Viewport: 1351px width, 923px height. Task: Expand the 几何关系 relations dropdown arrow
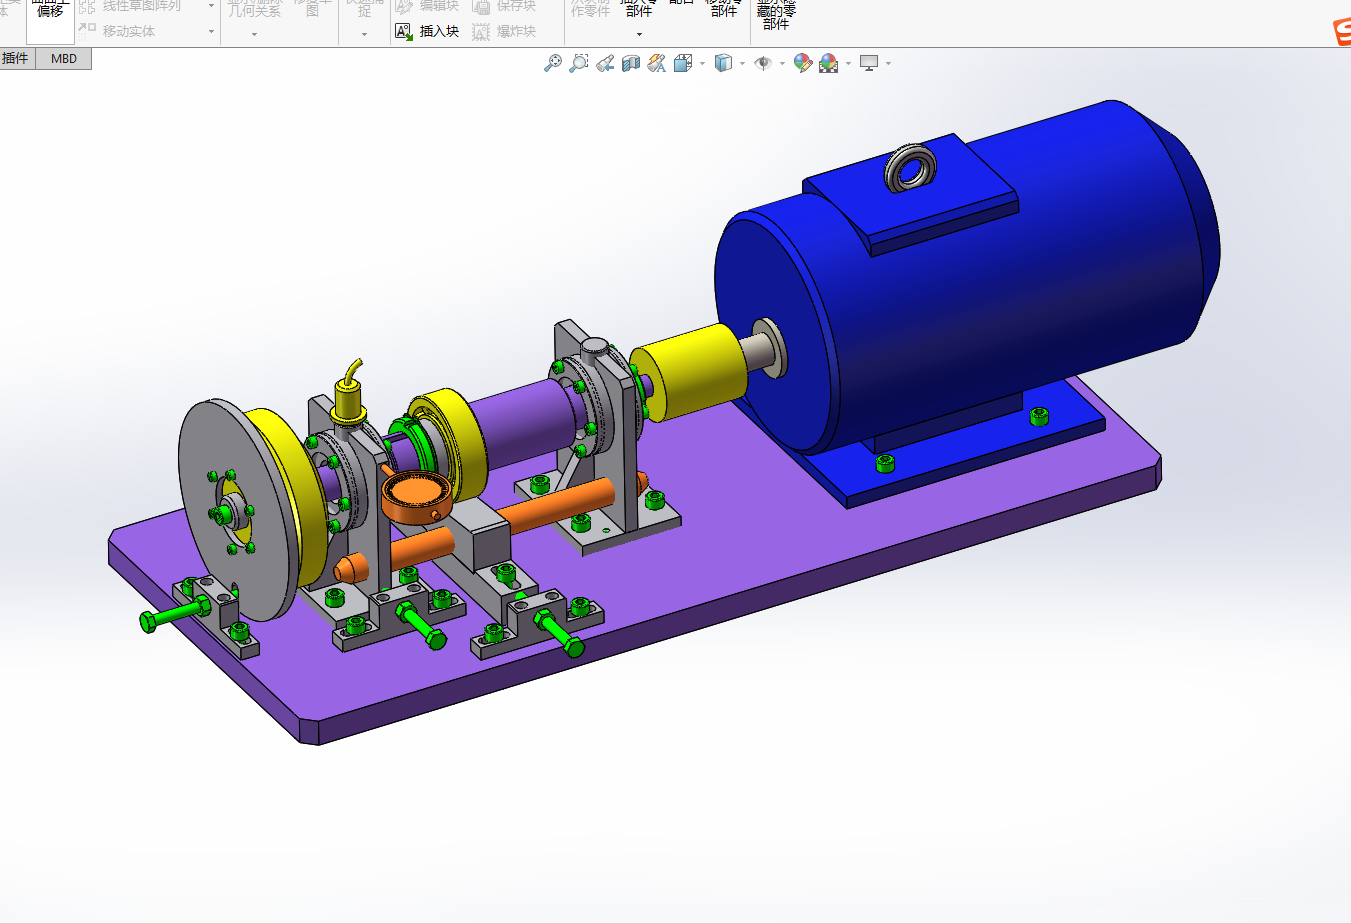coord(254,34)
